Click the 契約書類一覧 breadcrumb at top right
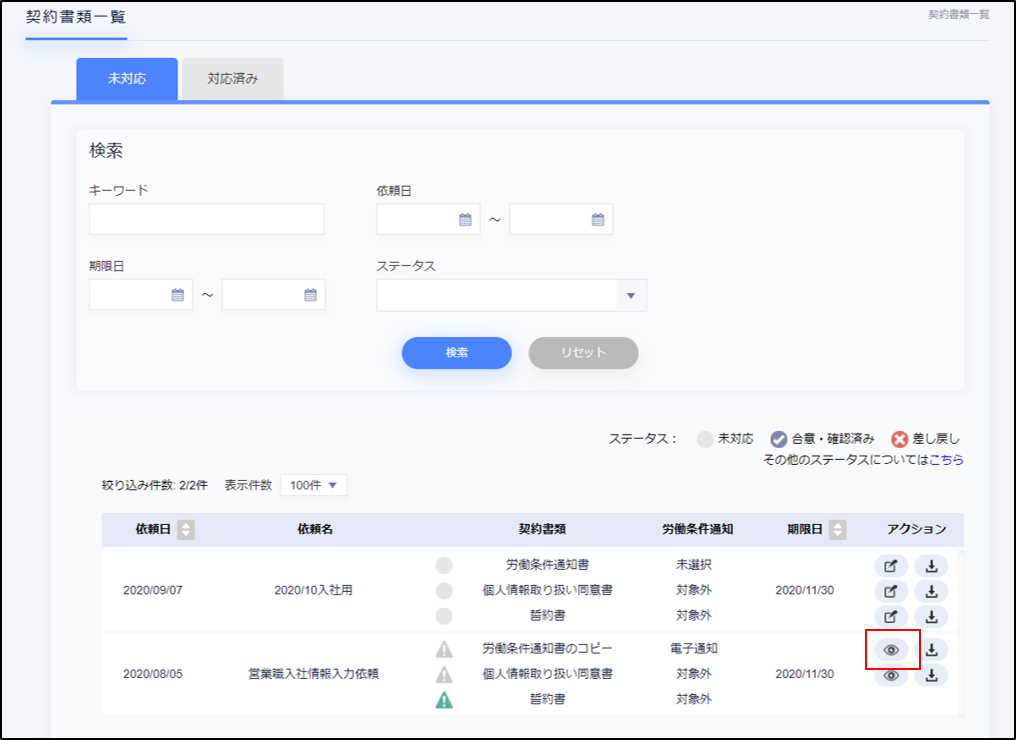Viewport: 1016px width, 740px height. [x=959, y=15]
